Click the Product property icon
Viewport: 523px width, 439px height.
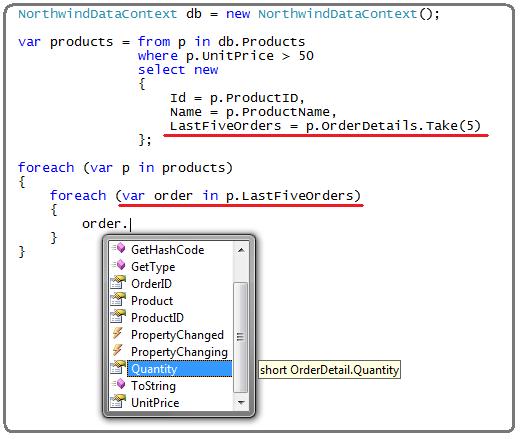(118, 300)
